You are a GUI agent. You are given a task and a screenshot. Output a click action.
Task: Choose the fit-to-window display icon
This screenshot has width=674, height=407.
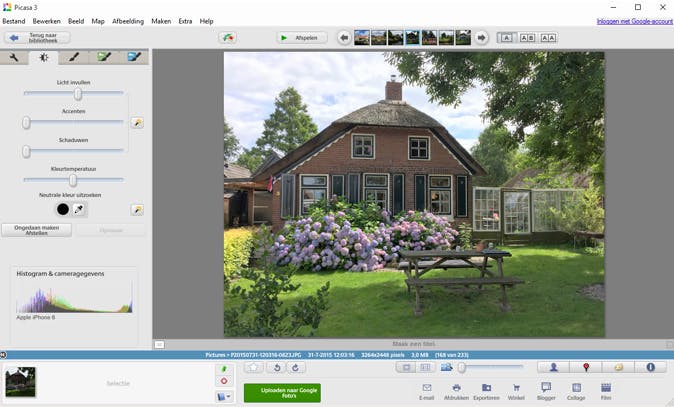[x=406, y=367]
